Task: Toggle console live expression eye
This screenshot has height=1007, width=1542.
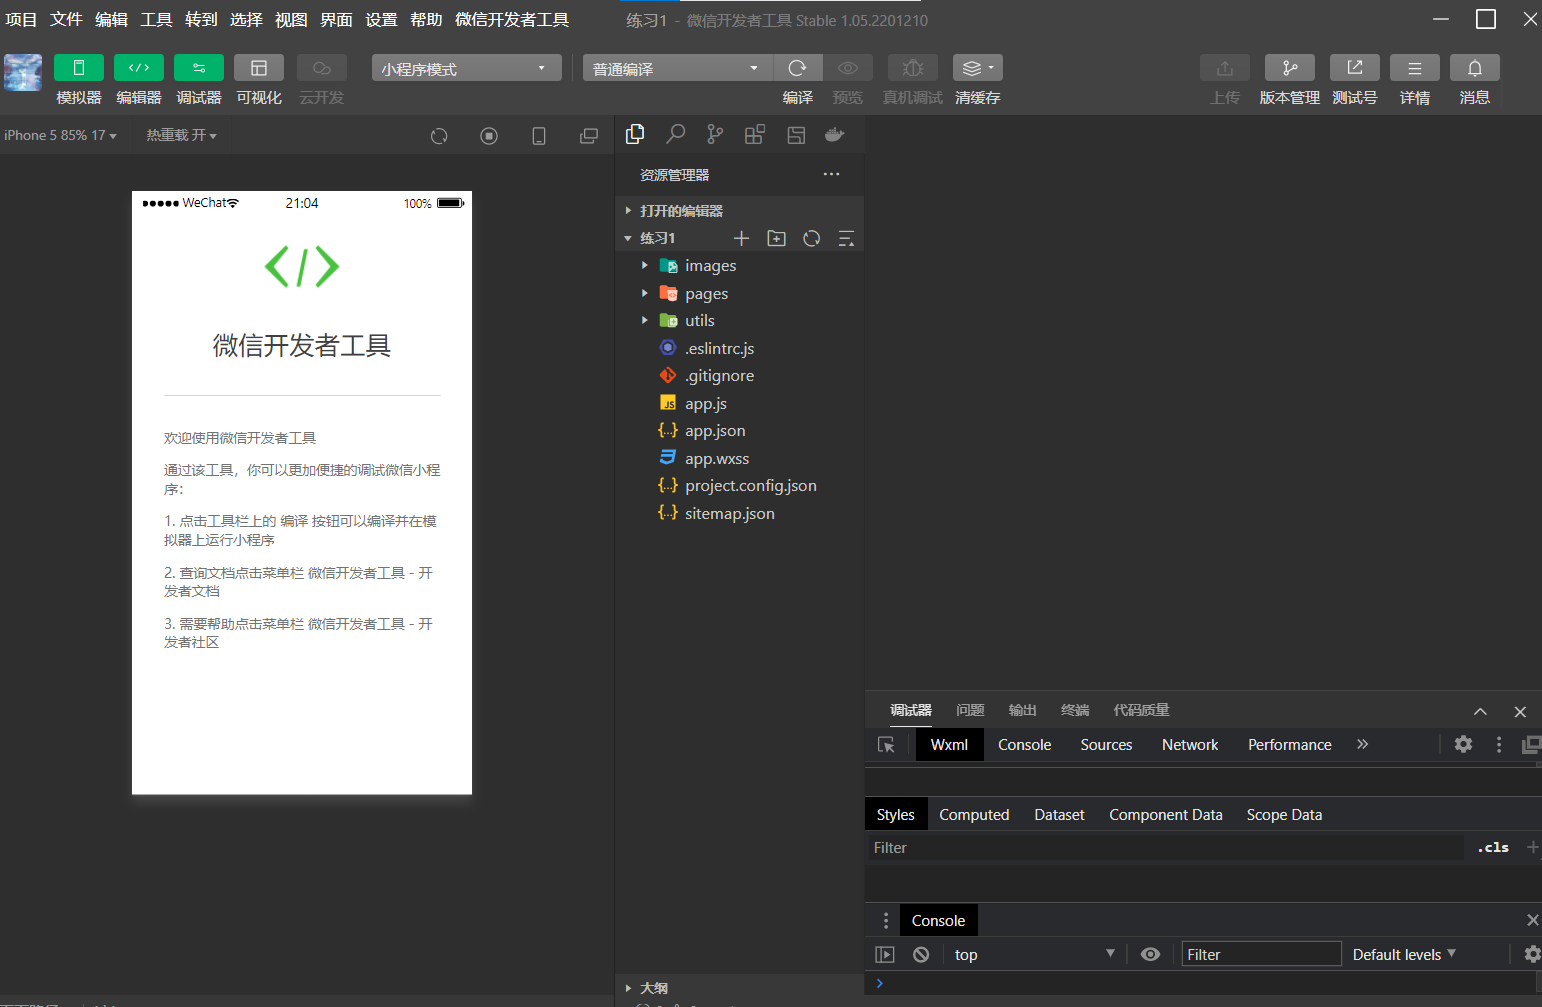Action: tap(1151, 955)
